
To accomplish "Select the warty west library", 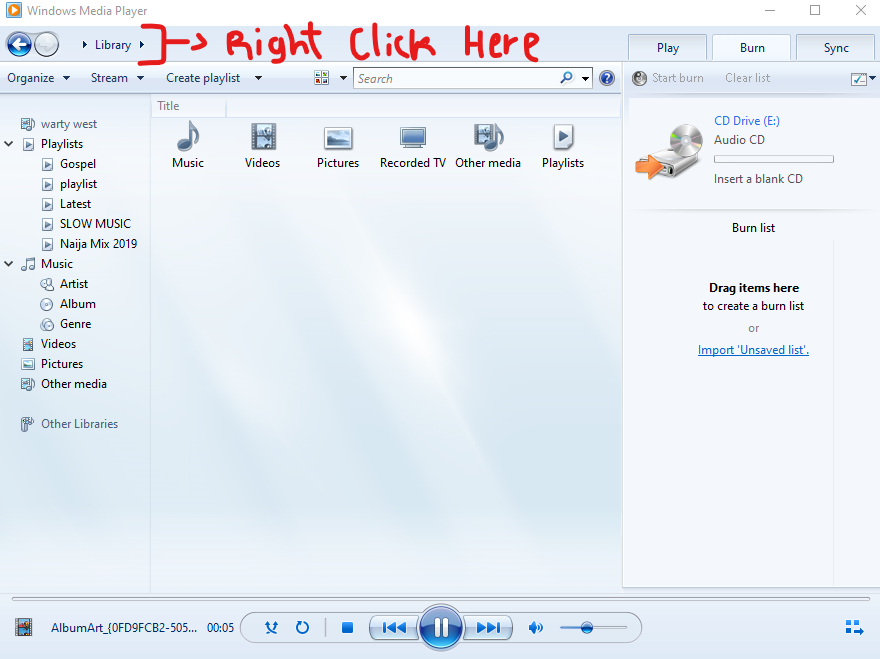I will tap(68, 124).
